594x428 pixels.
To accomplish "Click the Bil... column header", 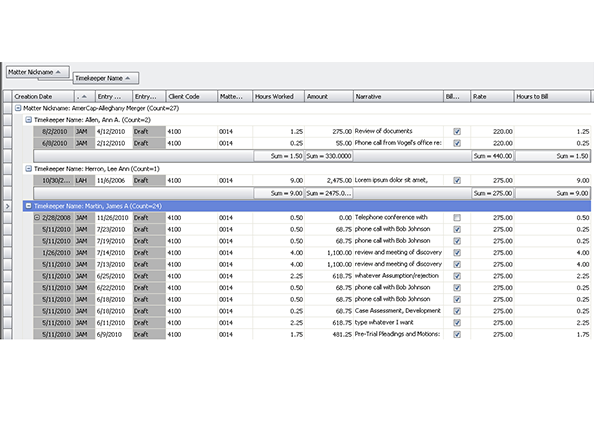I will pos(457,97).
